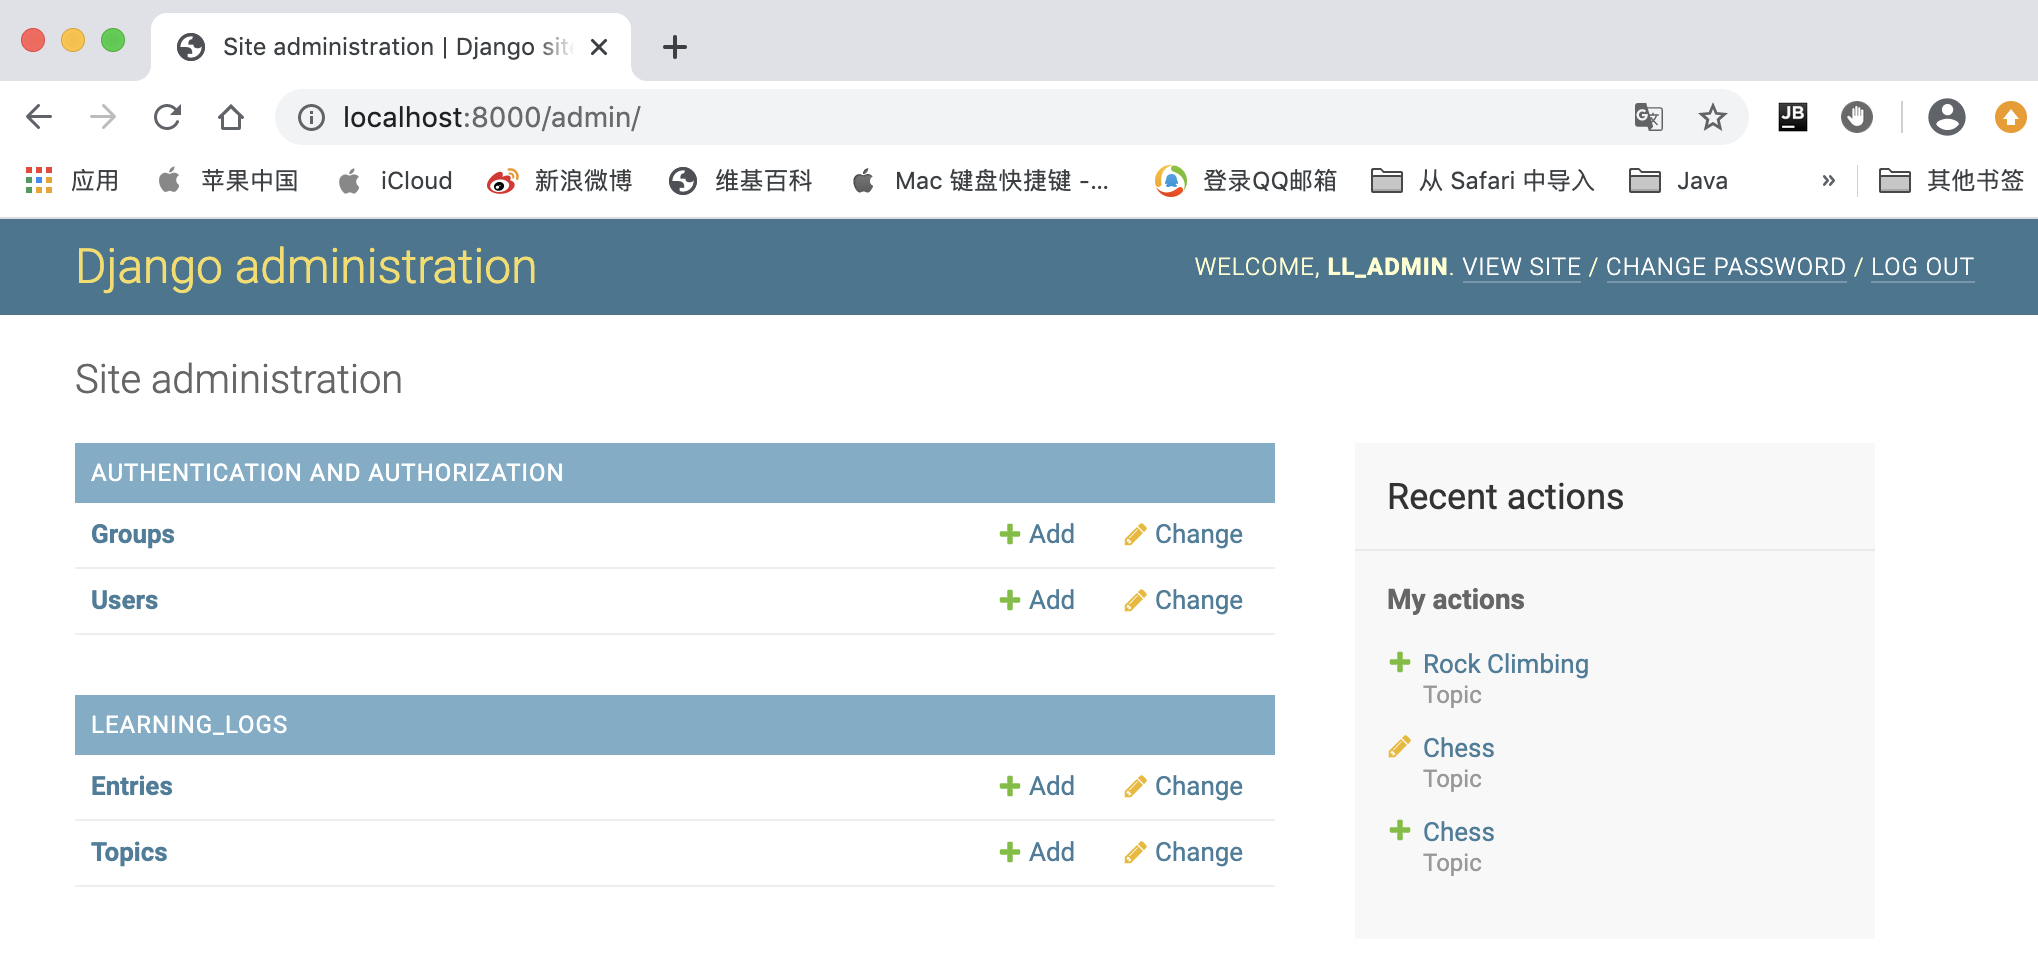Add a new Group
Viewport: 2038px width, 960px height.
tap(1037, 534)
